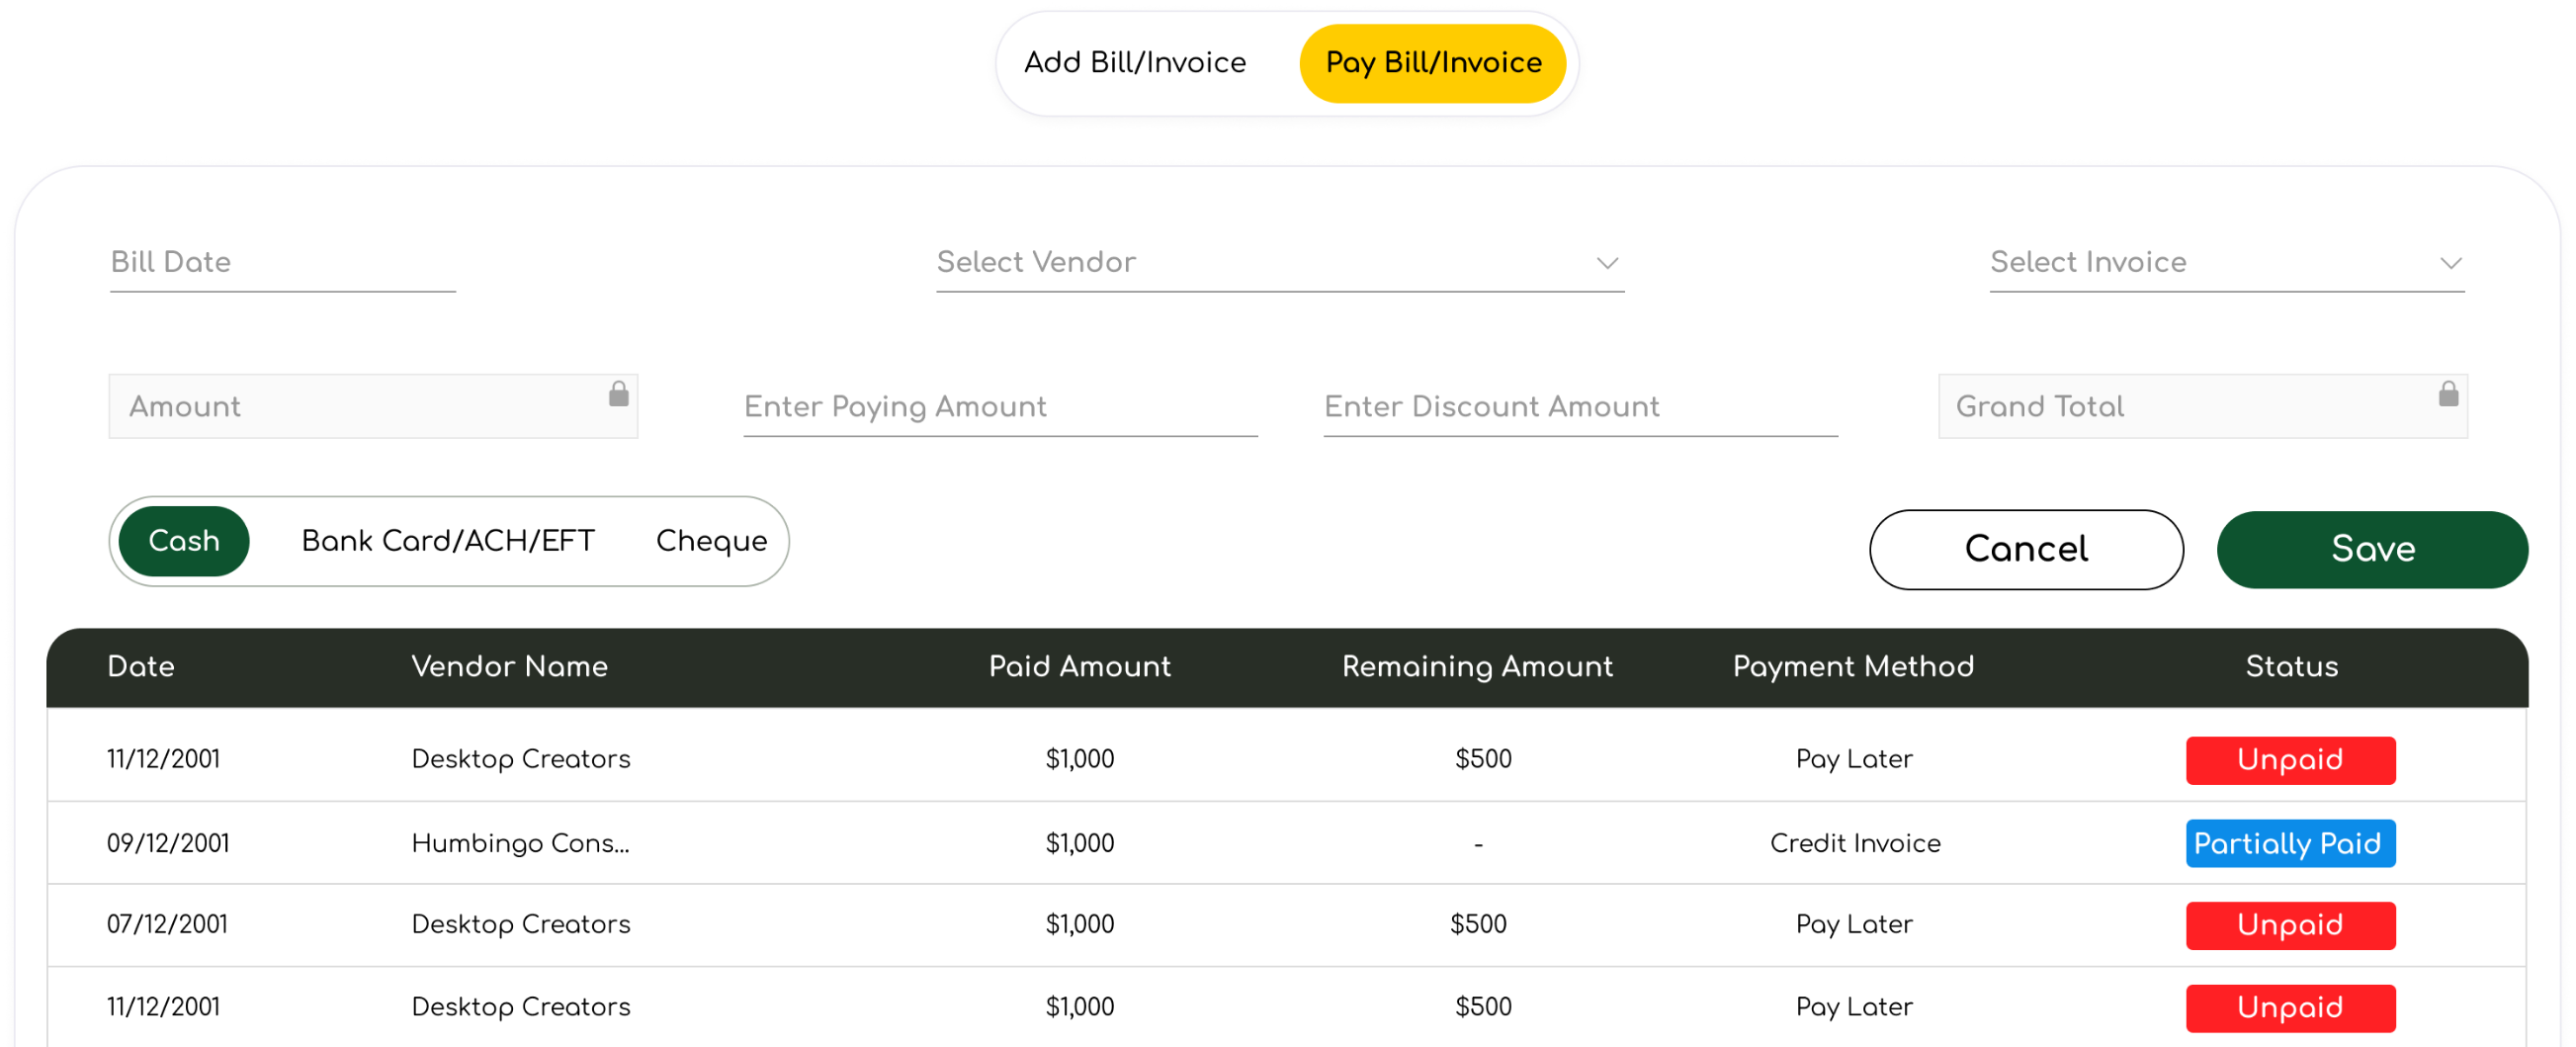Click the Vendor Name column header

pos(509,667)
